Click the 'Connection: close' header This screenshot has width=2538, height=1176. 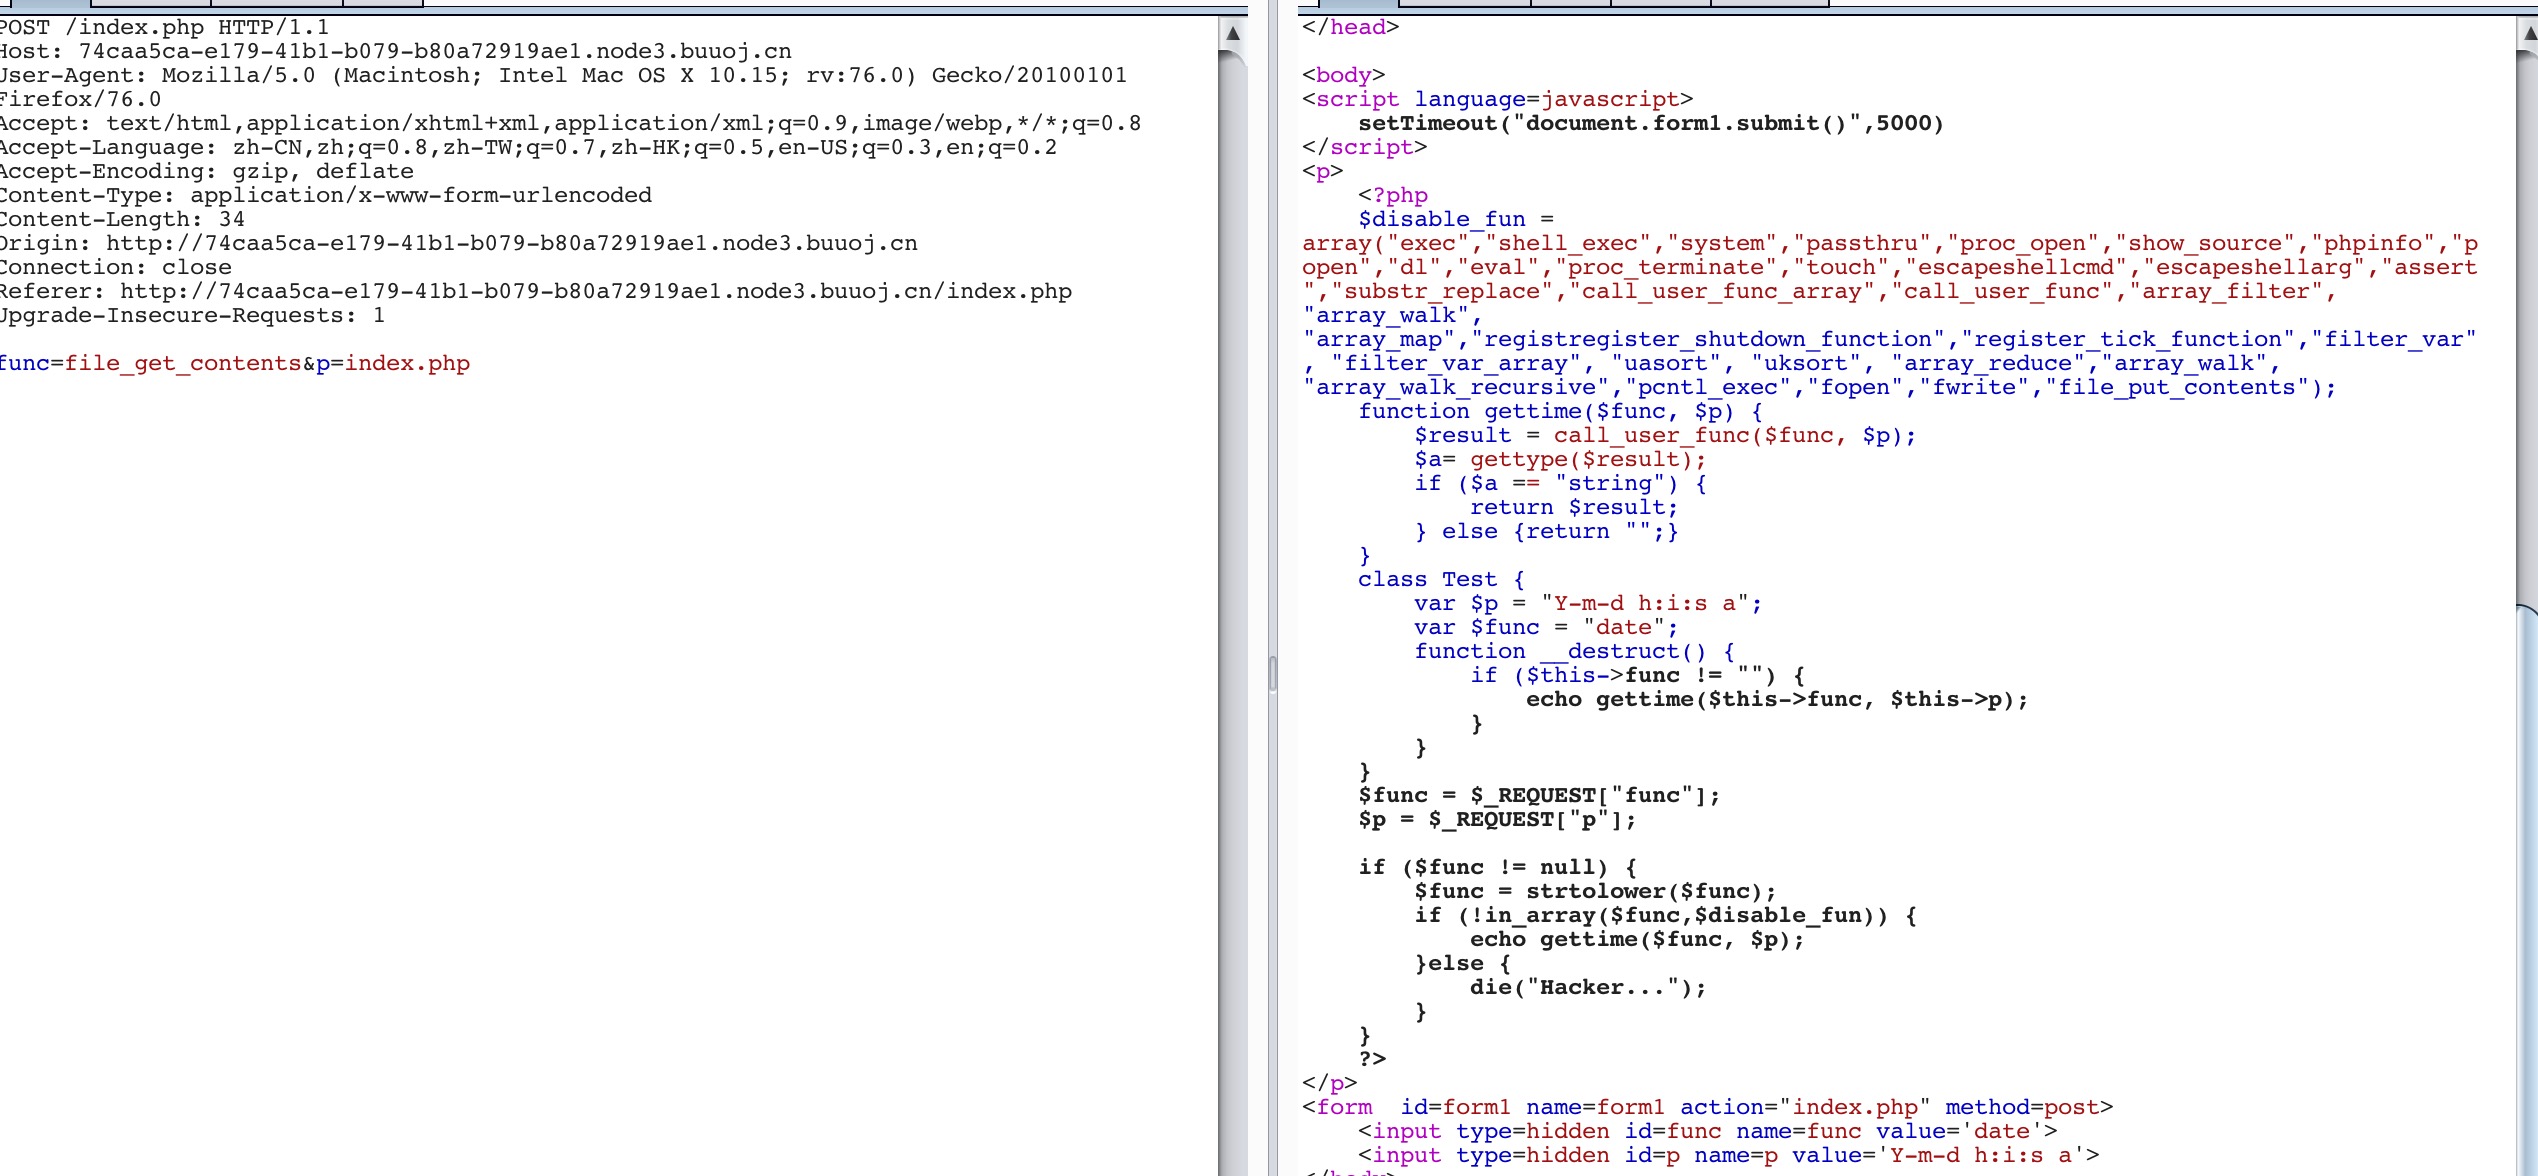116,267
